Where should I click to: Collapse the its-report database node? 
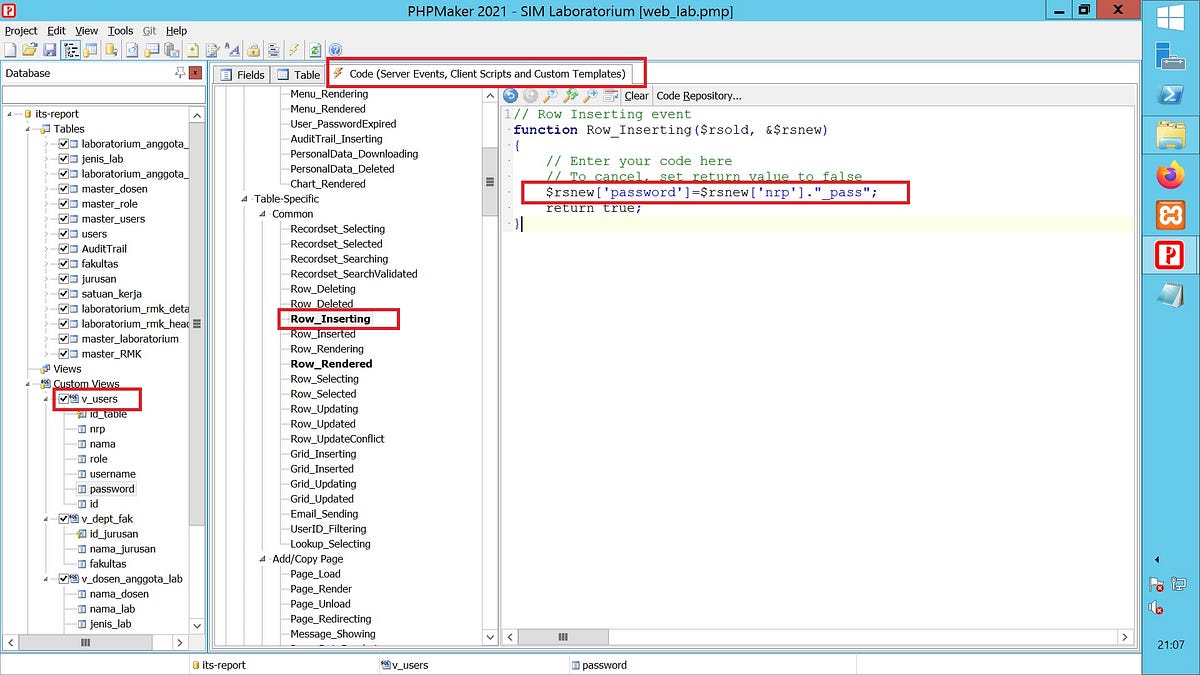11,114
